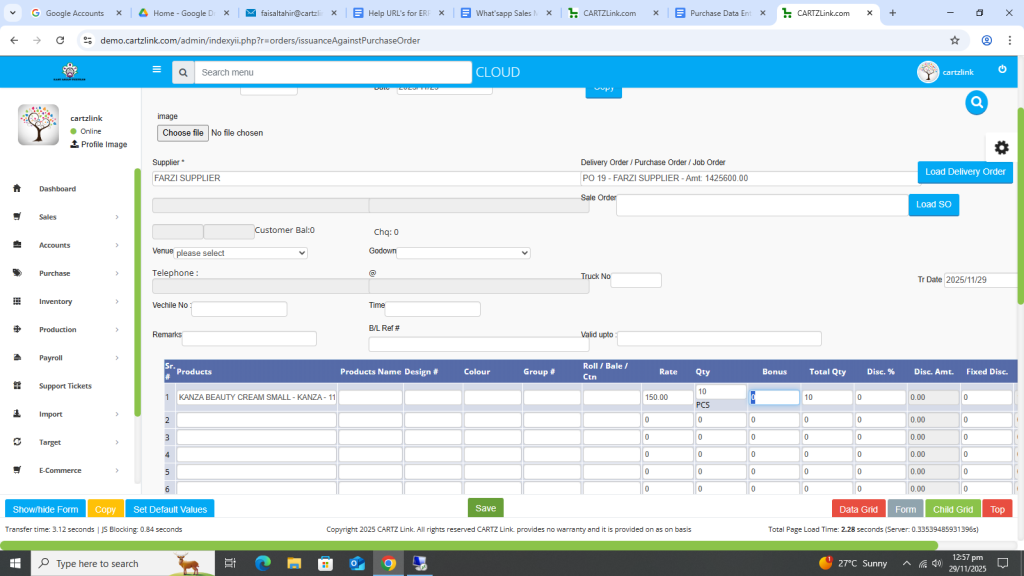The height and width of the screenshot is (576, 1024).
Task: Click the hamburger menu toggle icon
Action: coord(156,70)
